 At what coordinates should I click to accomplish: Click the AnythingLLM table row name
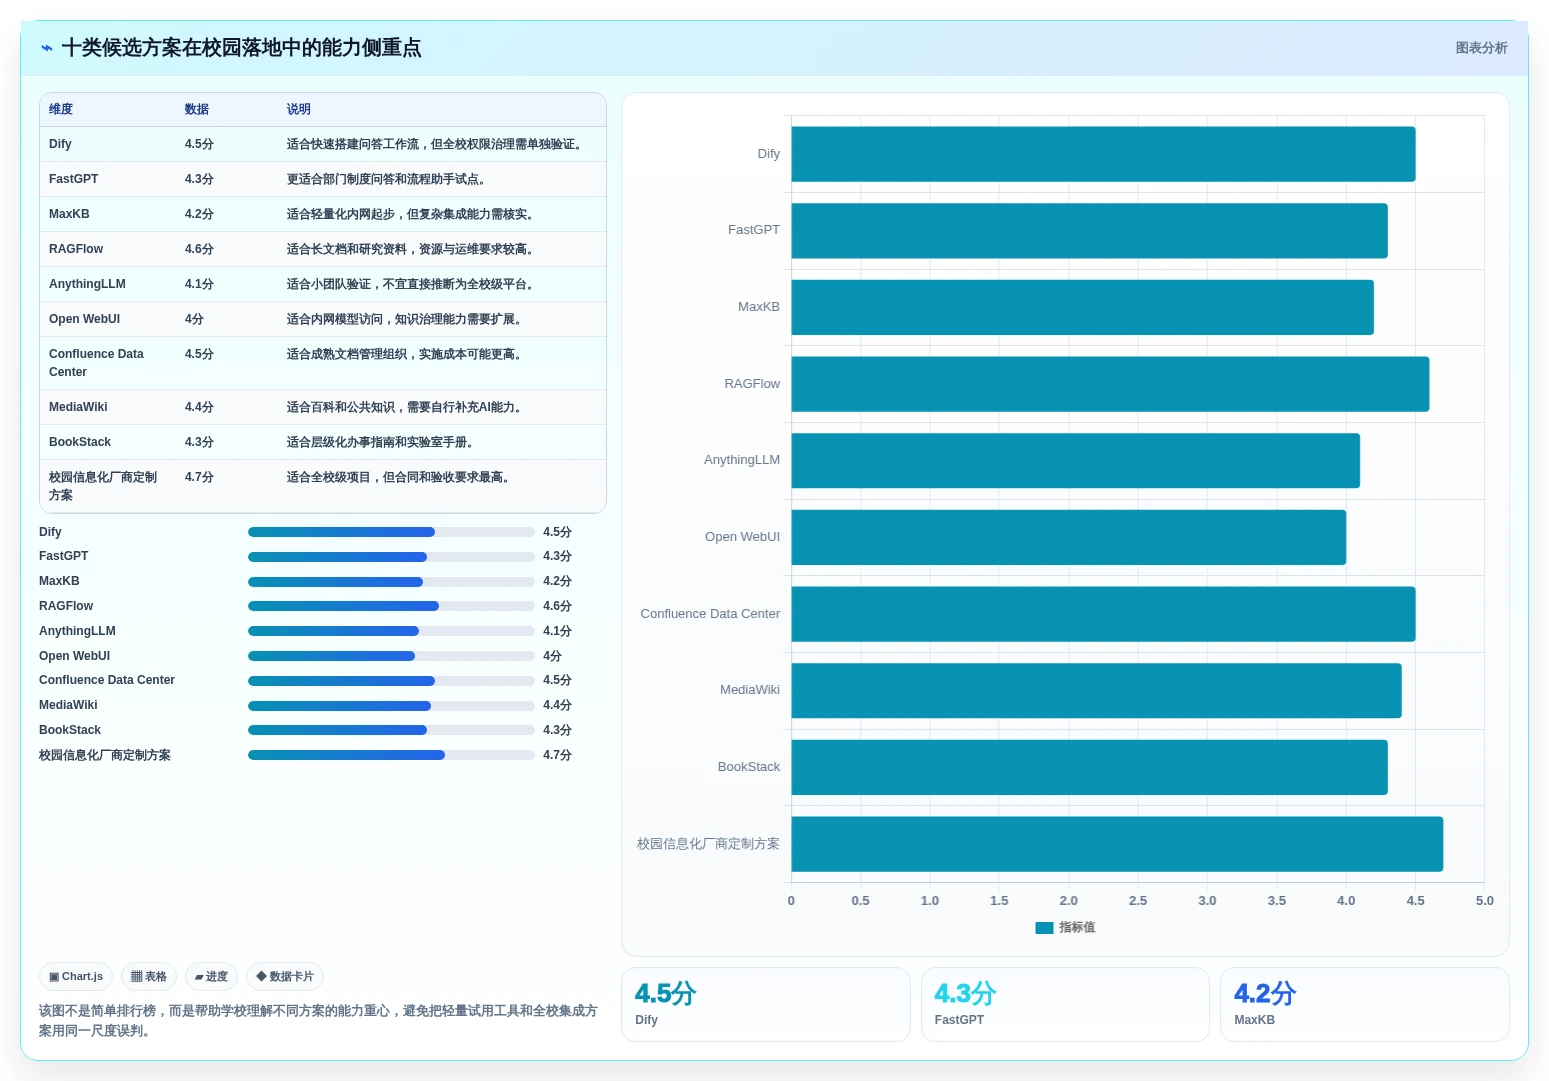tap(87, 284)
